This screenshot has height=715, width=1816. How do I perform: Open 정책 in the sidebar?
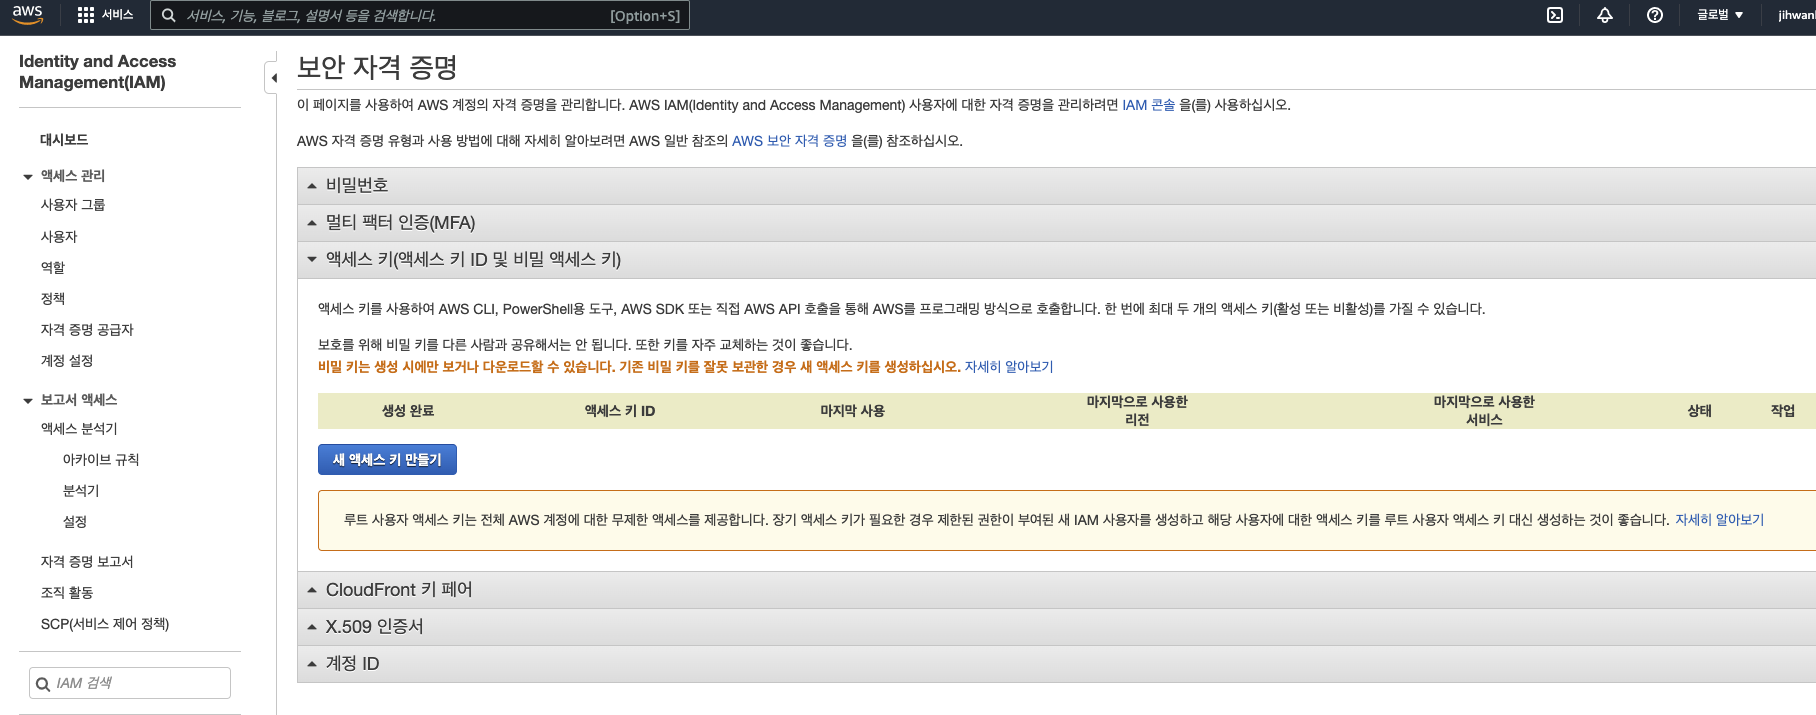click(x=53, y=299)
